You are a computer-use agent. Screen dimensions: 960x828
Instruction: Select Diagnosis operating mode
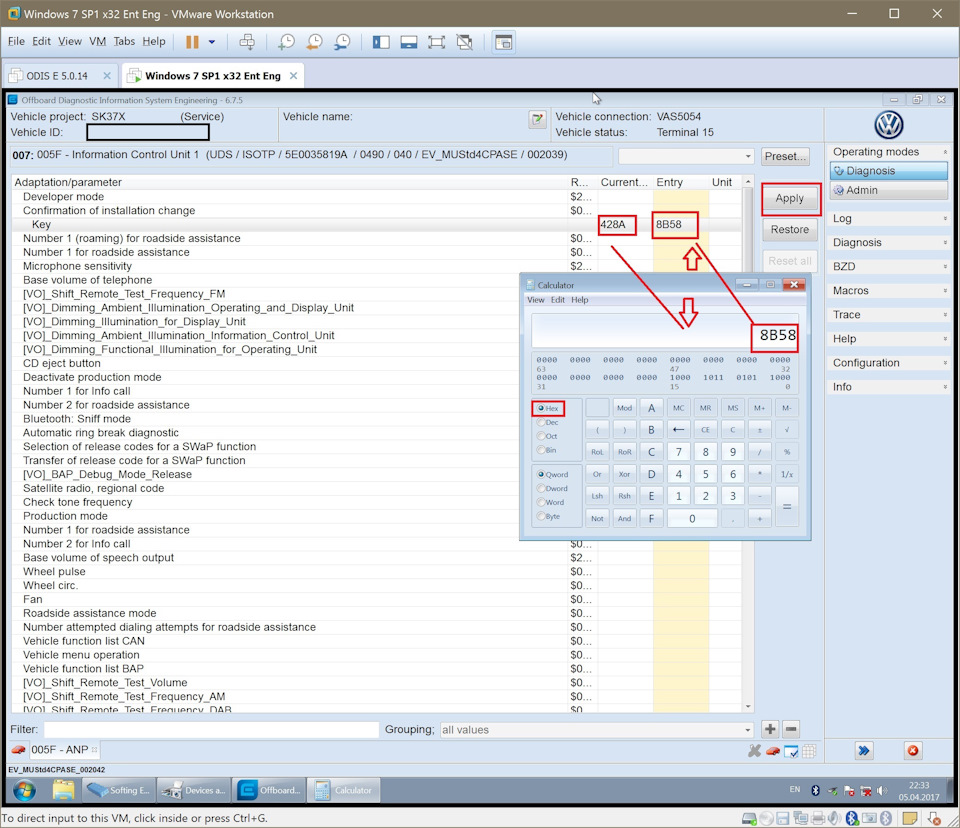click(x=888, y=171)
